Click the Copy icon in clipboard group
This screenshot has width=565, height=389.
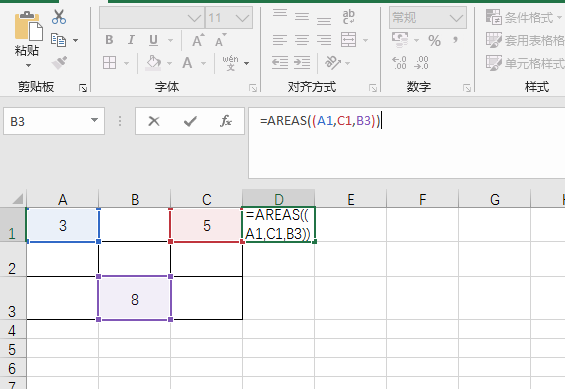pos(58,40)
